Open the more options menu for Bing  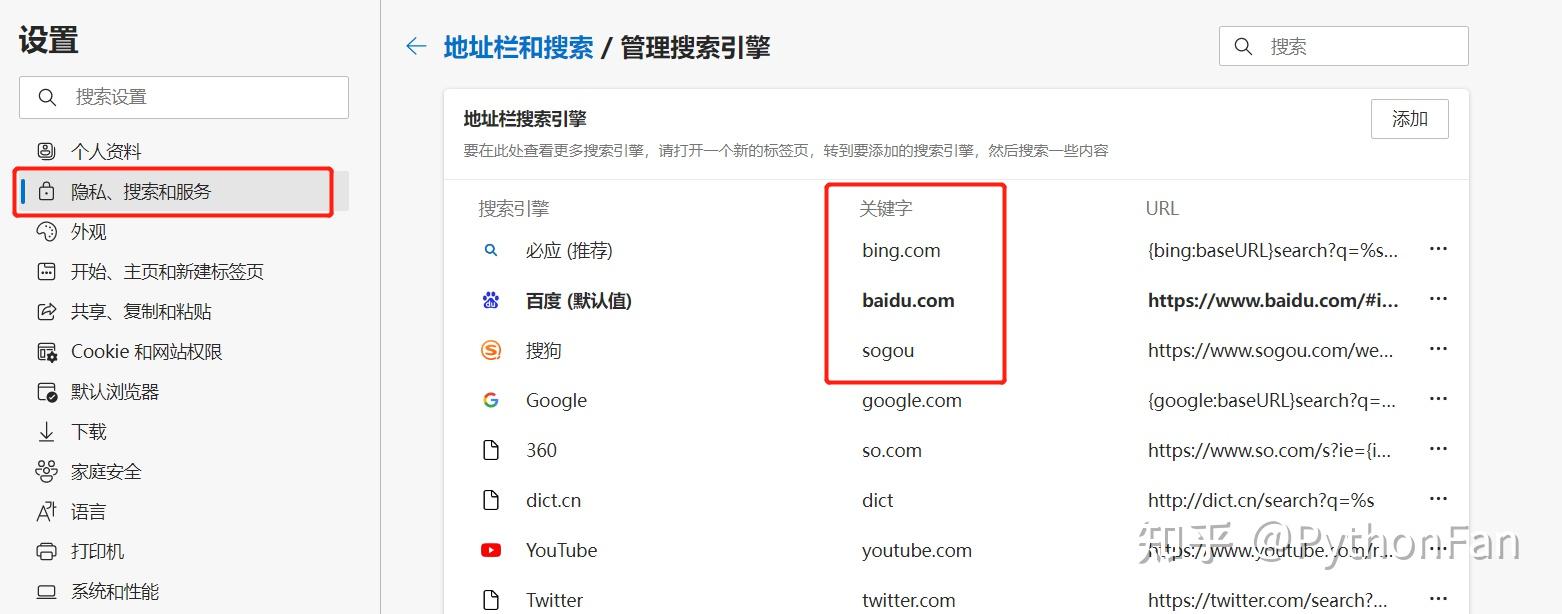click(1438, 250)
